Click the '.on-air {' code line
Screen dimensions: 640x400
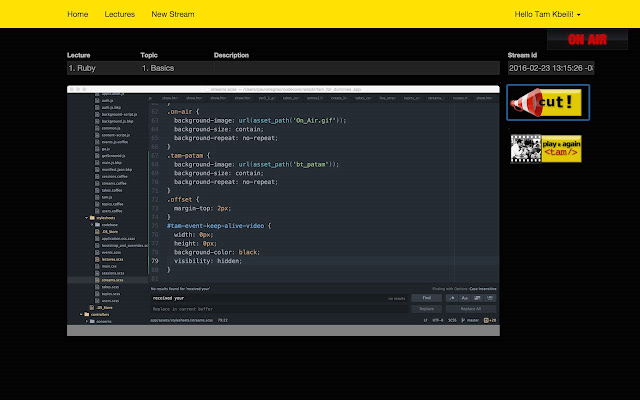coord(183,111)
